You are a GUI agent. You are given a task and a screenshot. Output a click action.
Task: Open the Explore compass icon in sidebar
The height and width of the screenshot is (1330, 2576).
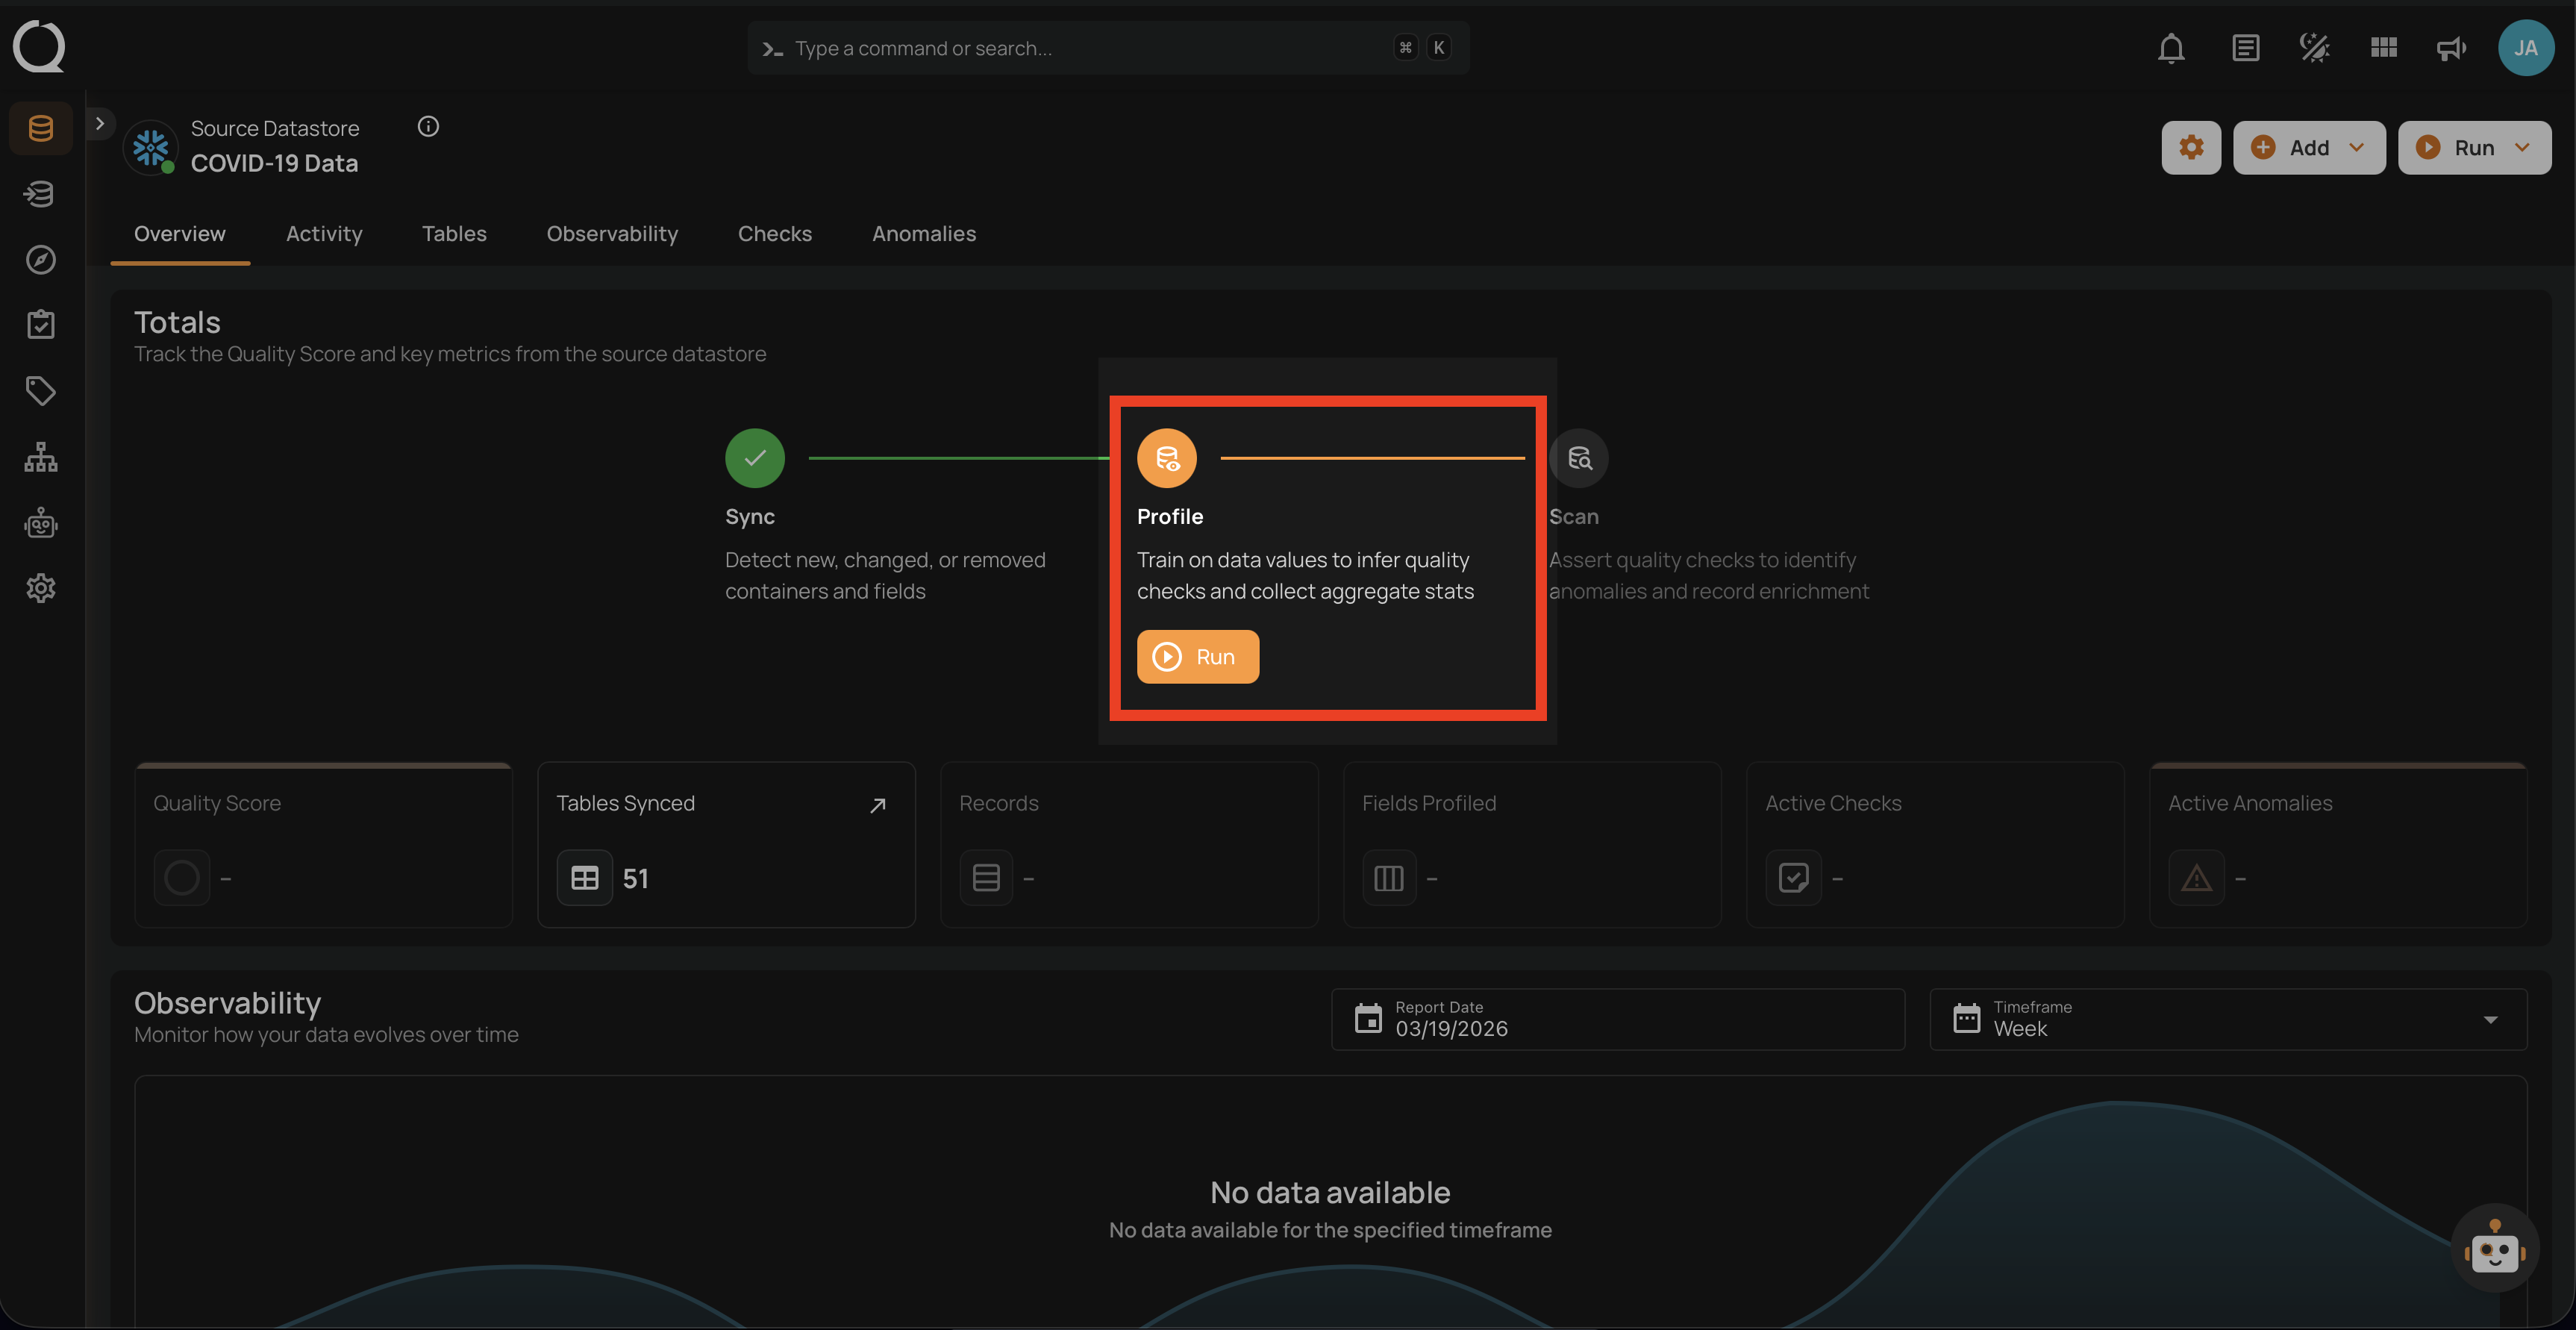click(40, 260)
